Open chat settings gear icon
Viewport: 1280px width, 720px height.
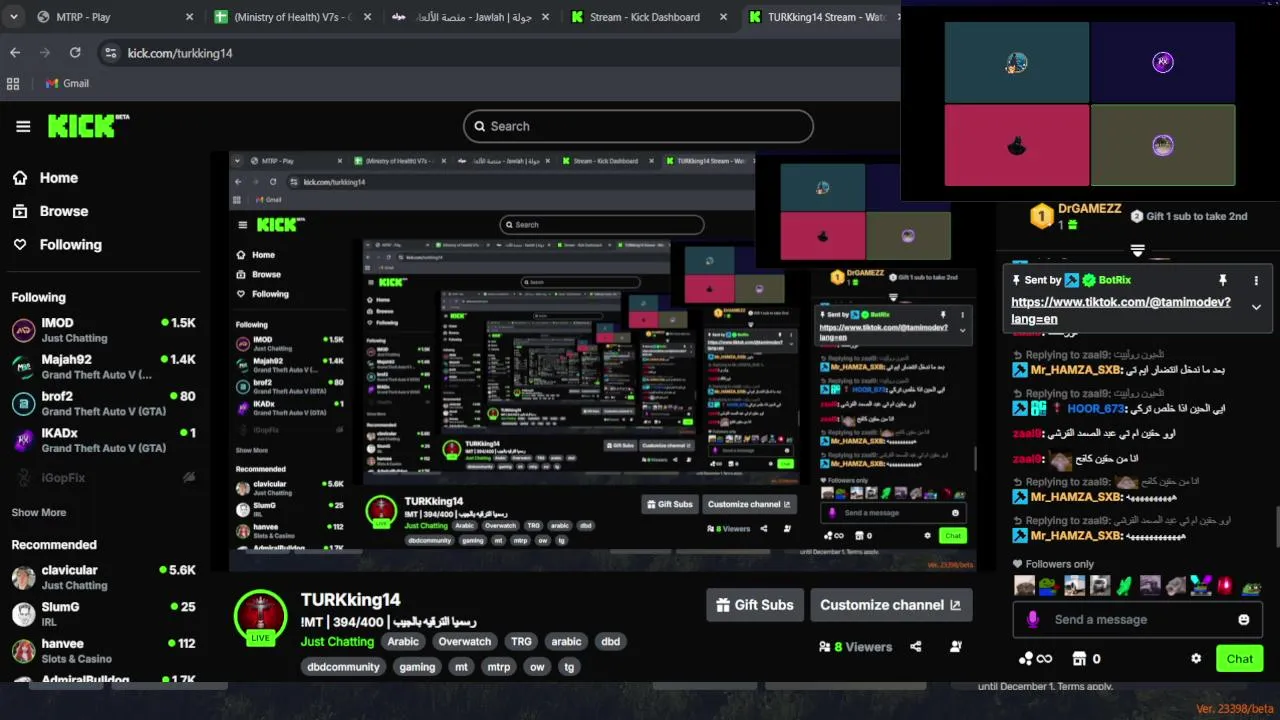pos(1196,659)
